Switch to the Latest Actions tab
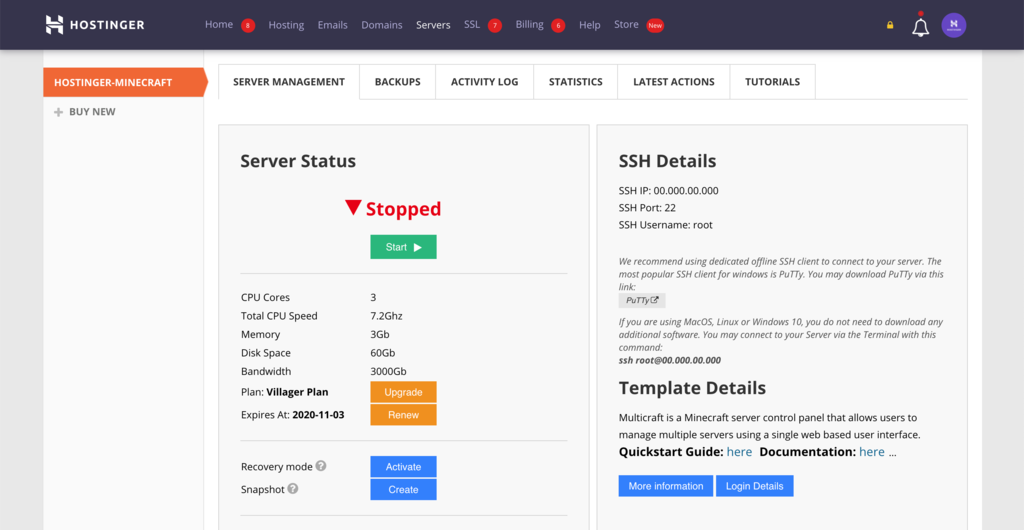This screenshot has width=1024, height=530. [x=674, y=82]
